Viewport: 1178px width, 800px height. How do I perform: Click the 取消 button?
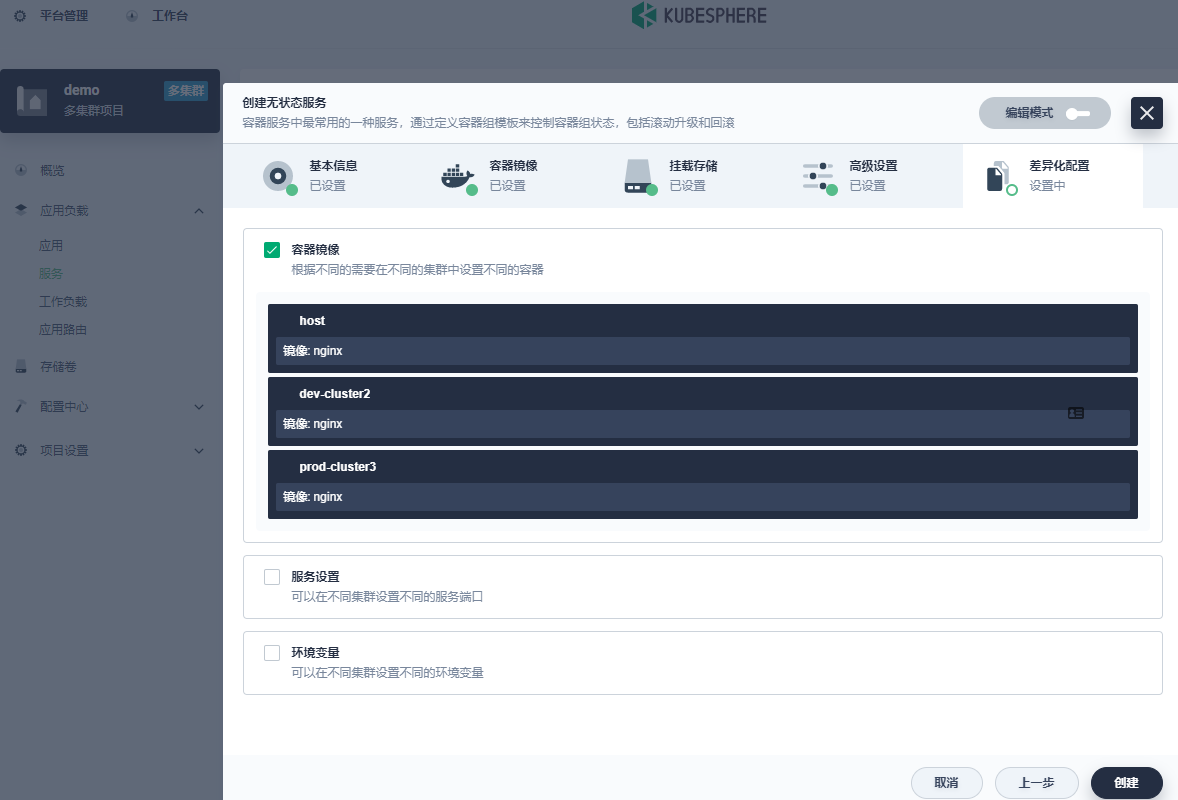[x=947, y=783]
